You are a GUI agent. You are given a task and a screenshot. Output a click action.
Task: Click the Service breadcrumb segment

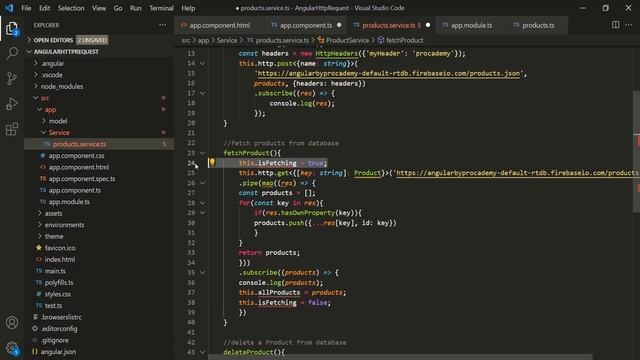pos(227,40)
